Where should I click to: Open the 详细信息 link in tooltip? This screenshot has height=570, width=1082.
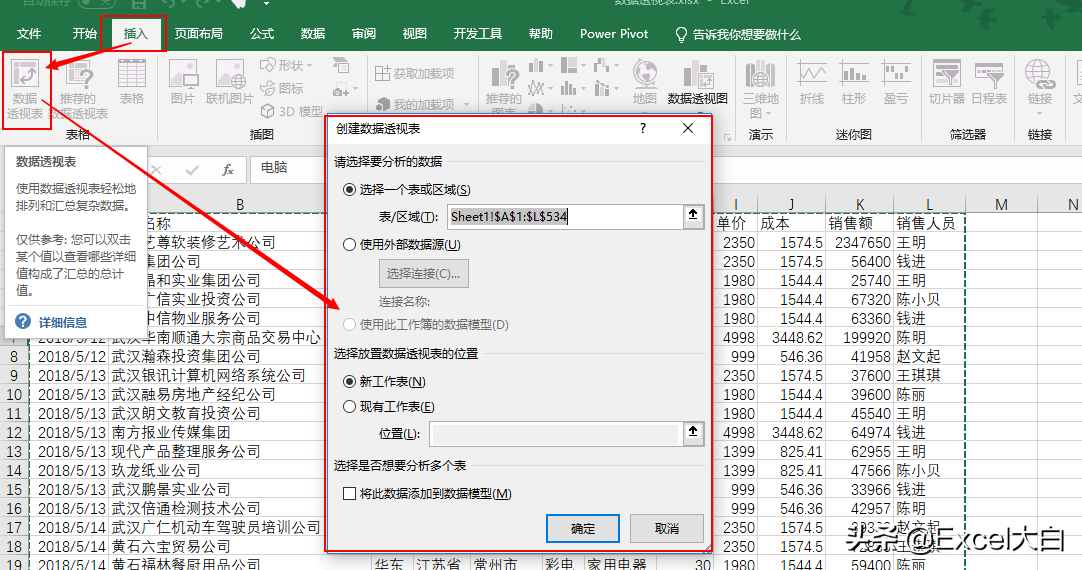tap(63, 322)
